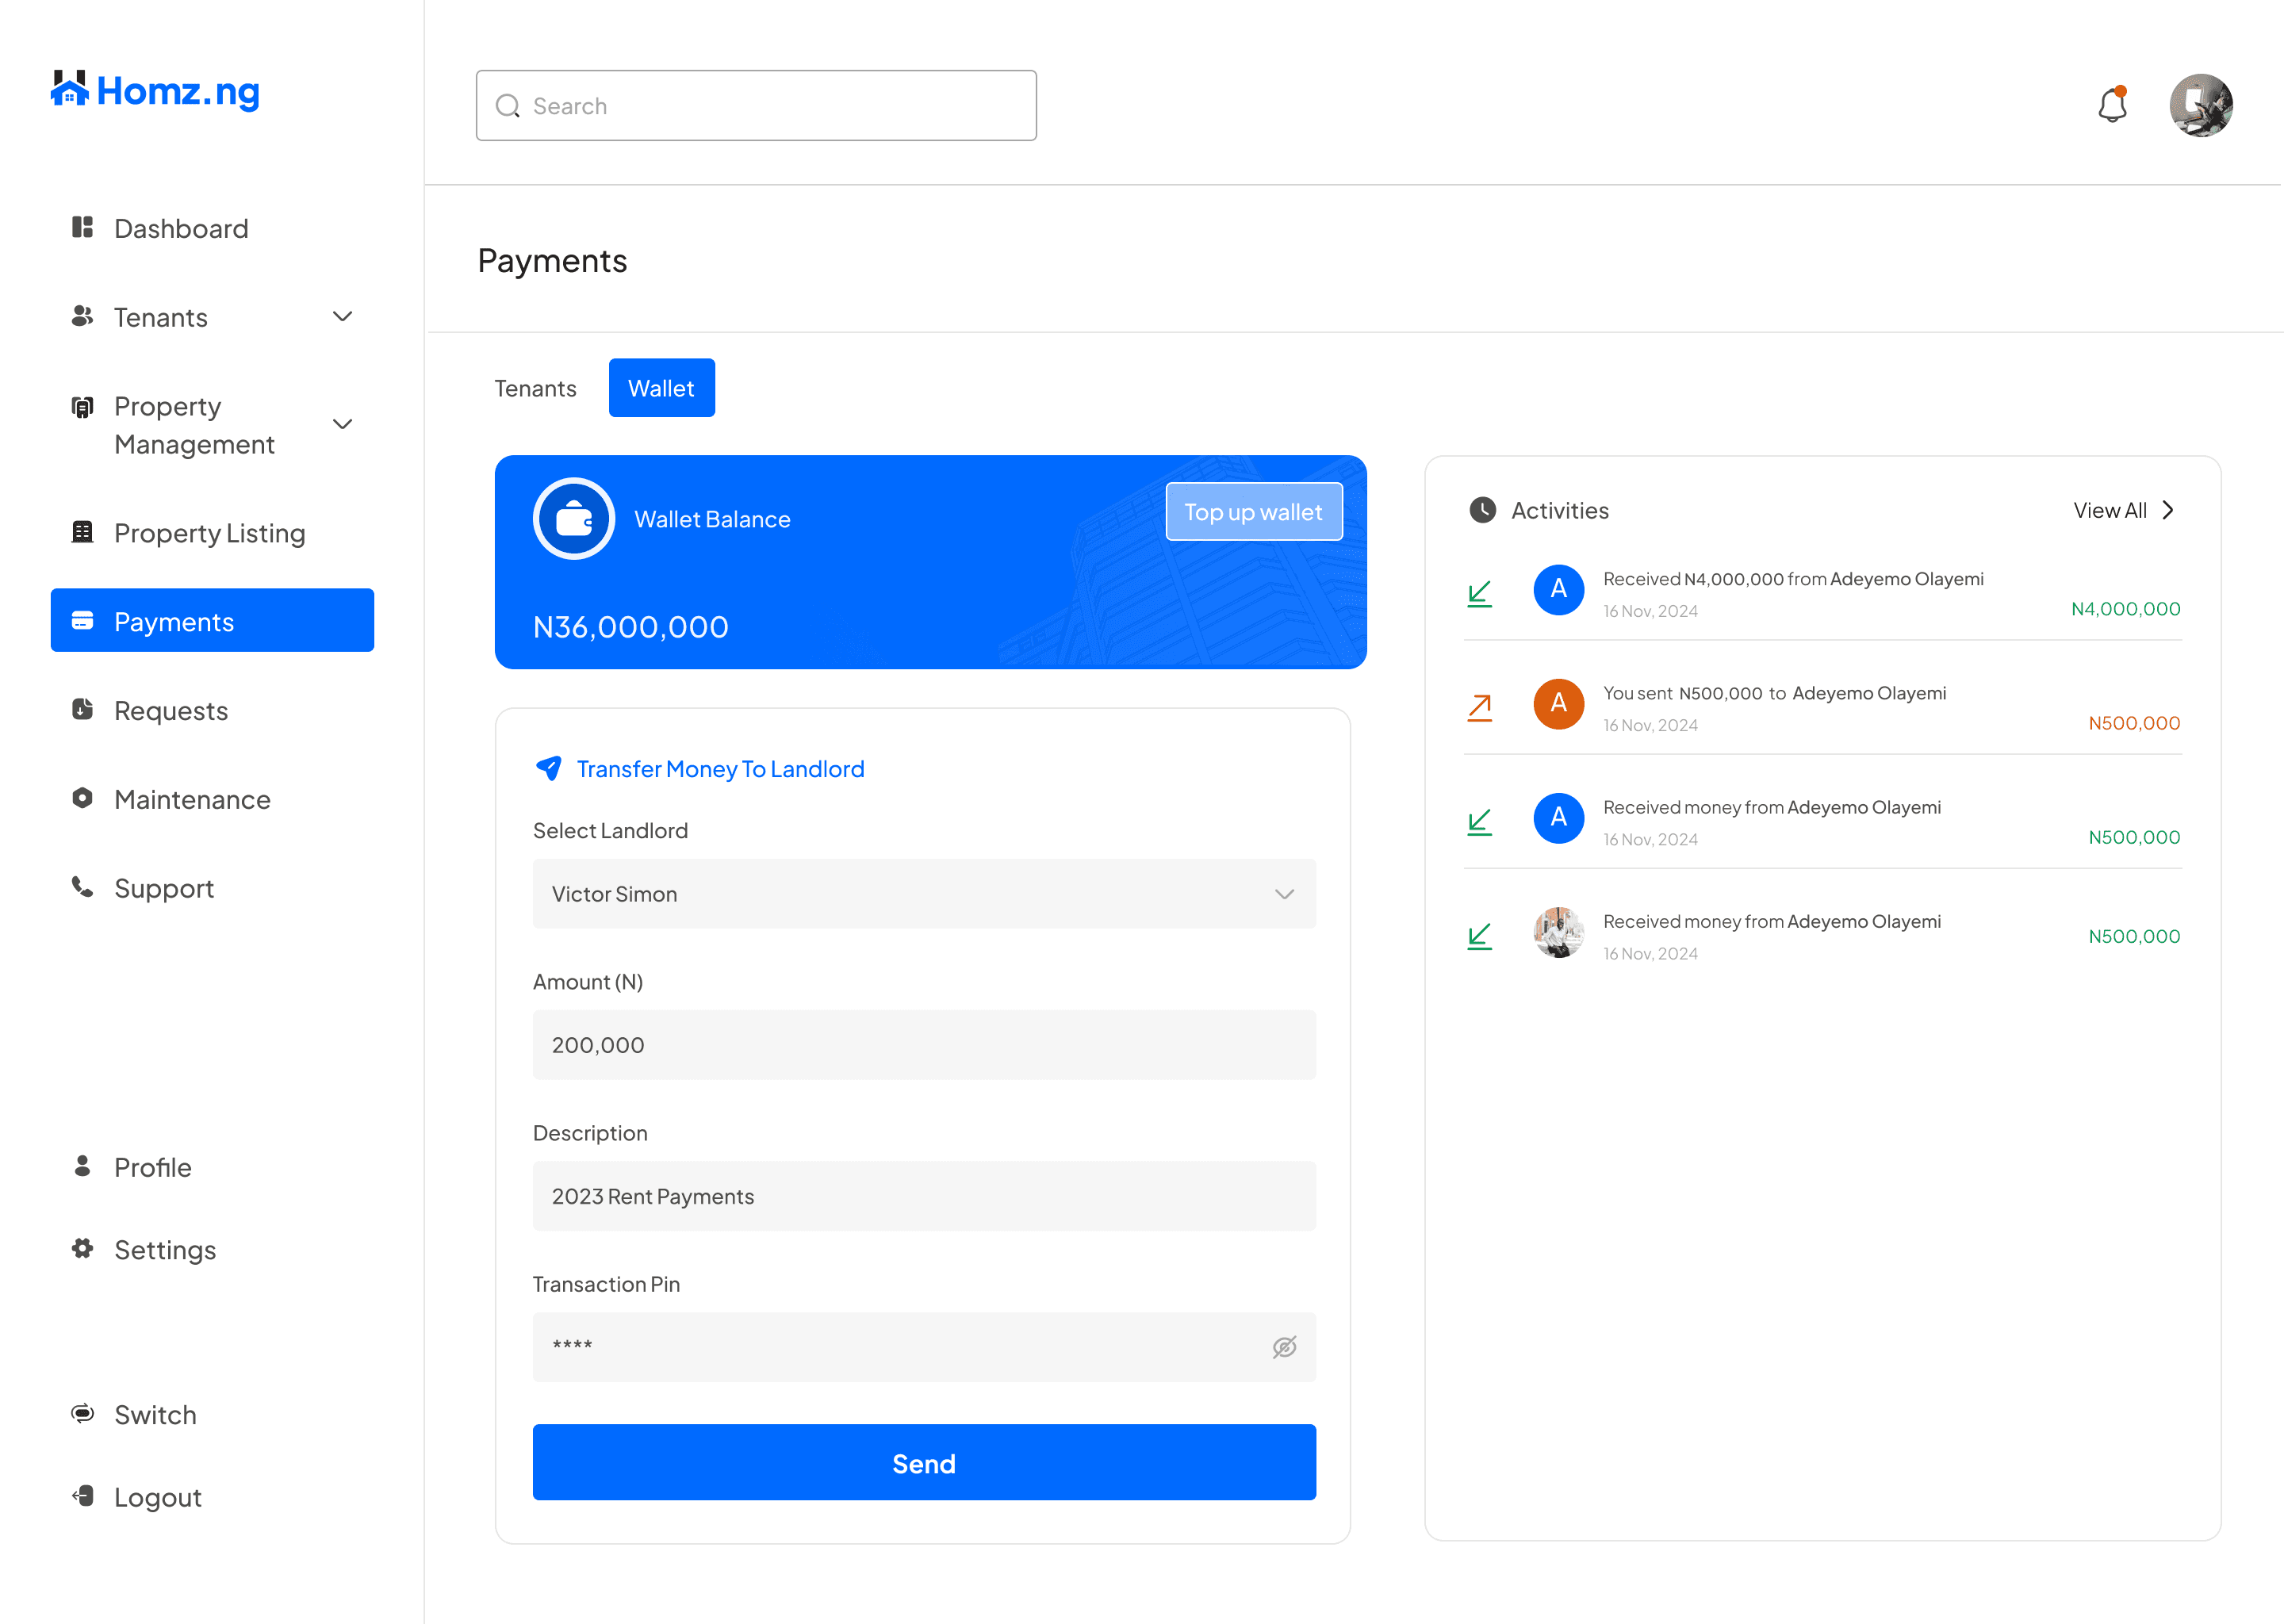Go to the Maintenance section
This screenshot has width=2284, height=1624.
(192, 799)
